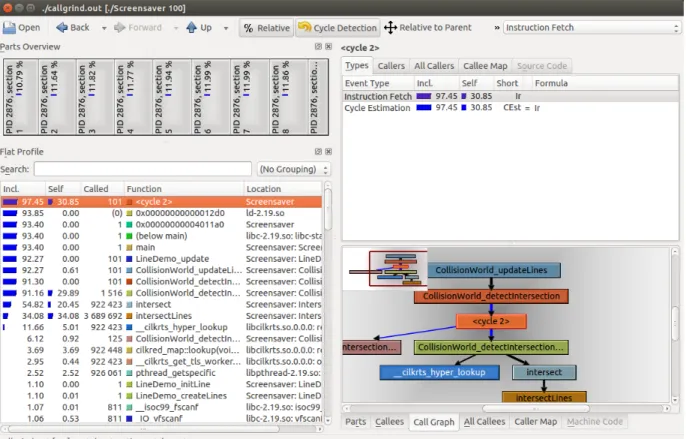Sort by the Location column header
Image resolution: width=686 pixels, height=439 pixels.
283,189
